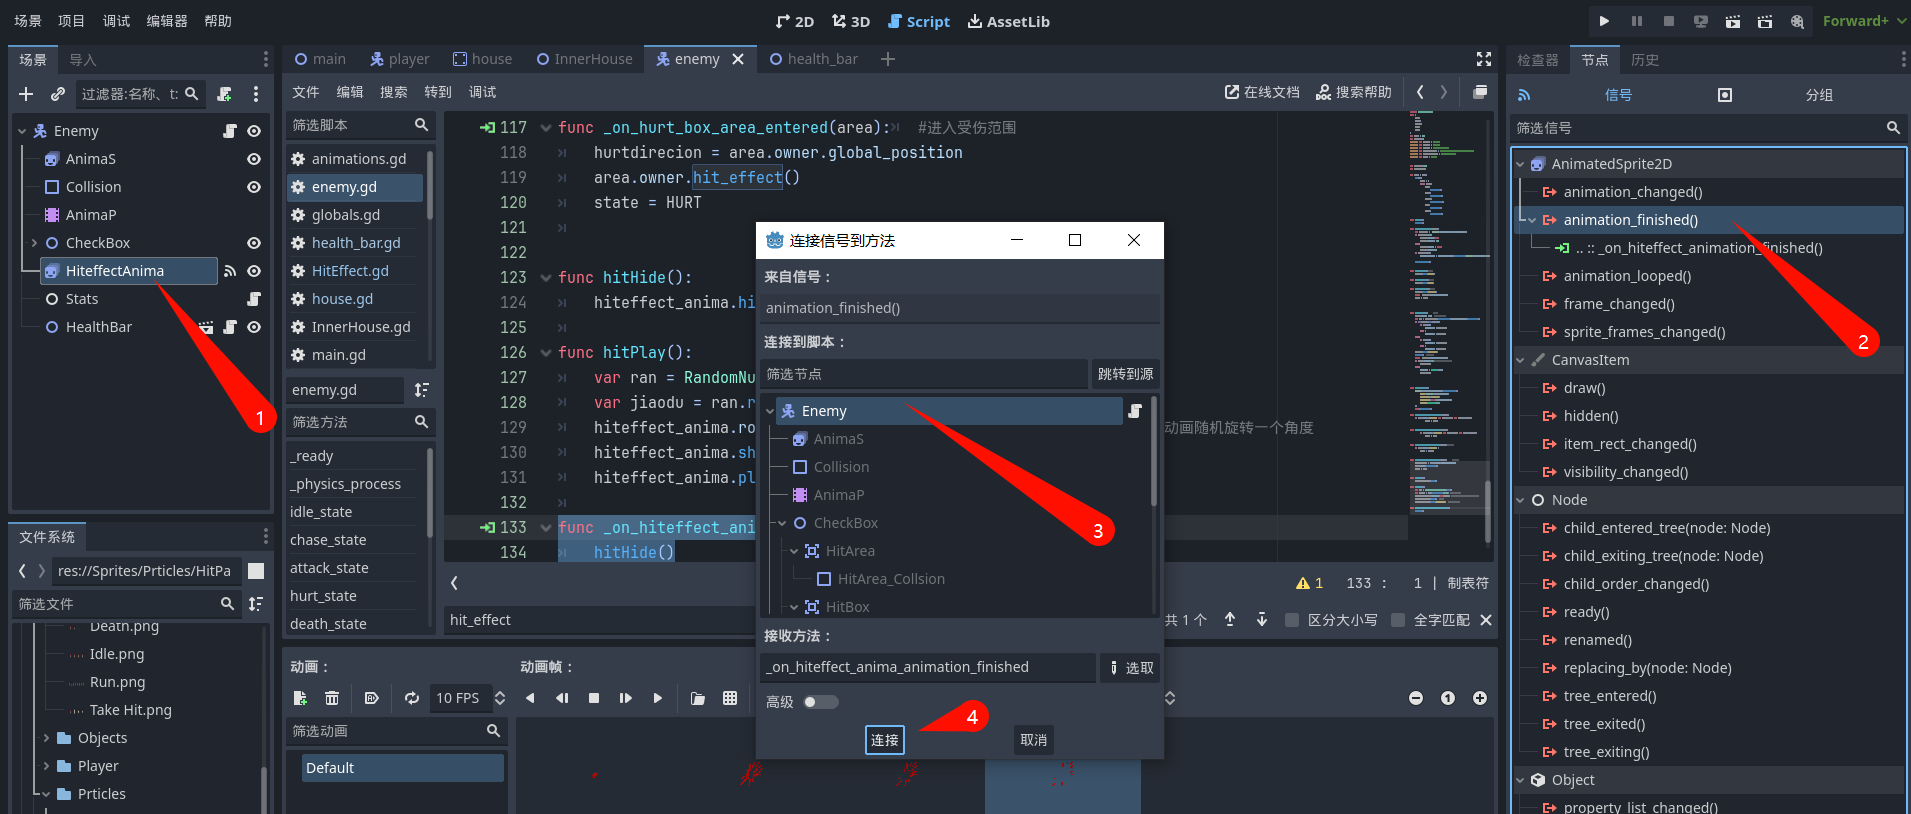Enable case sensitive search checkbox
Screen dimensions: 1911x814
(x=1292, y=620)
